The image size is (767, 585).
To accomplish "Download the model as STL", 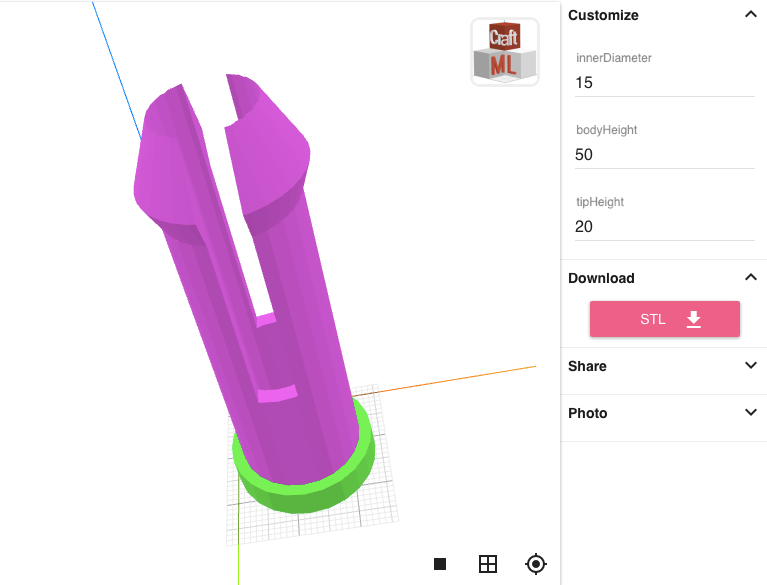I will tap(664, 319).
